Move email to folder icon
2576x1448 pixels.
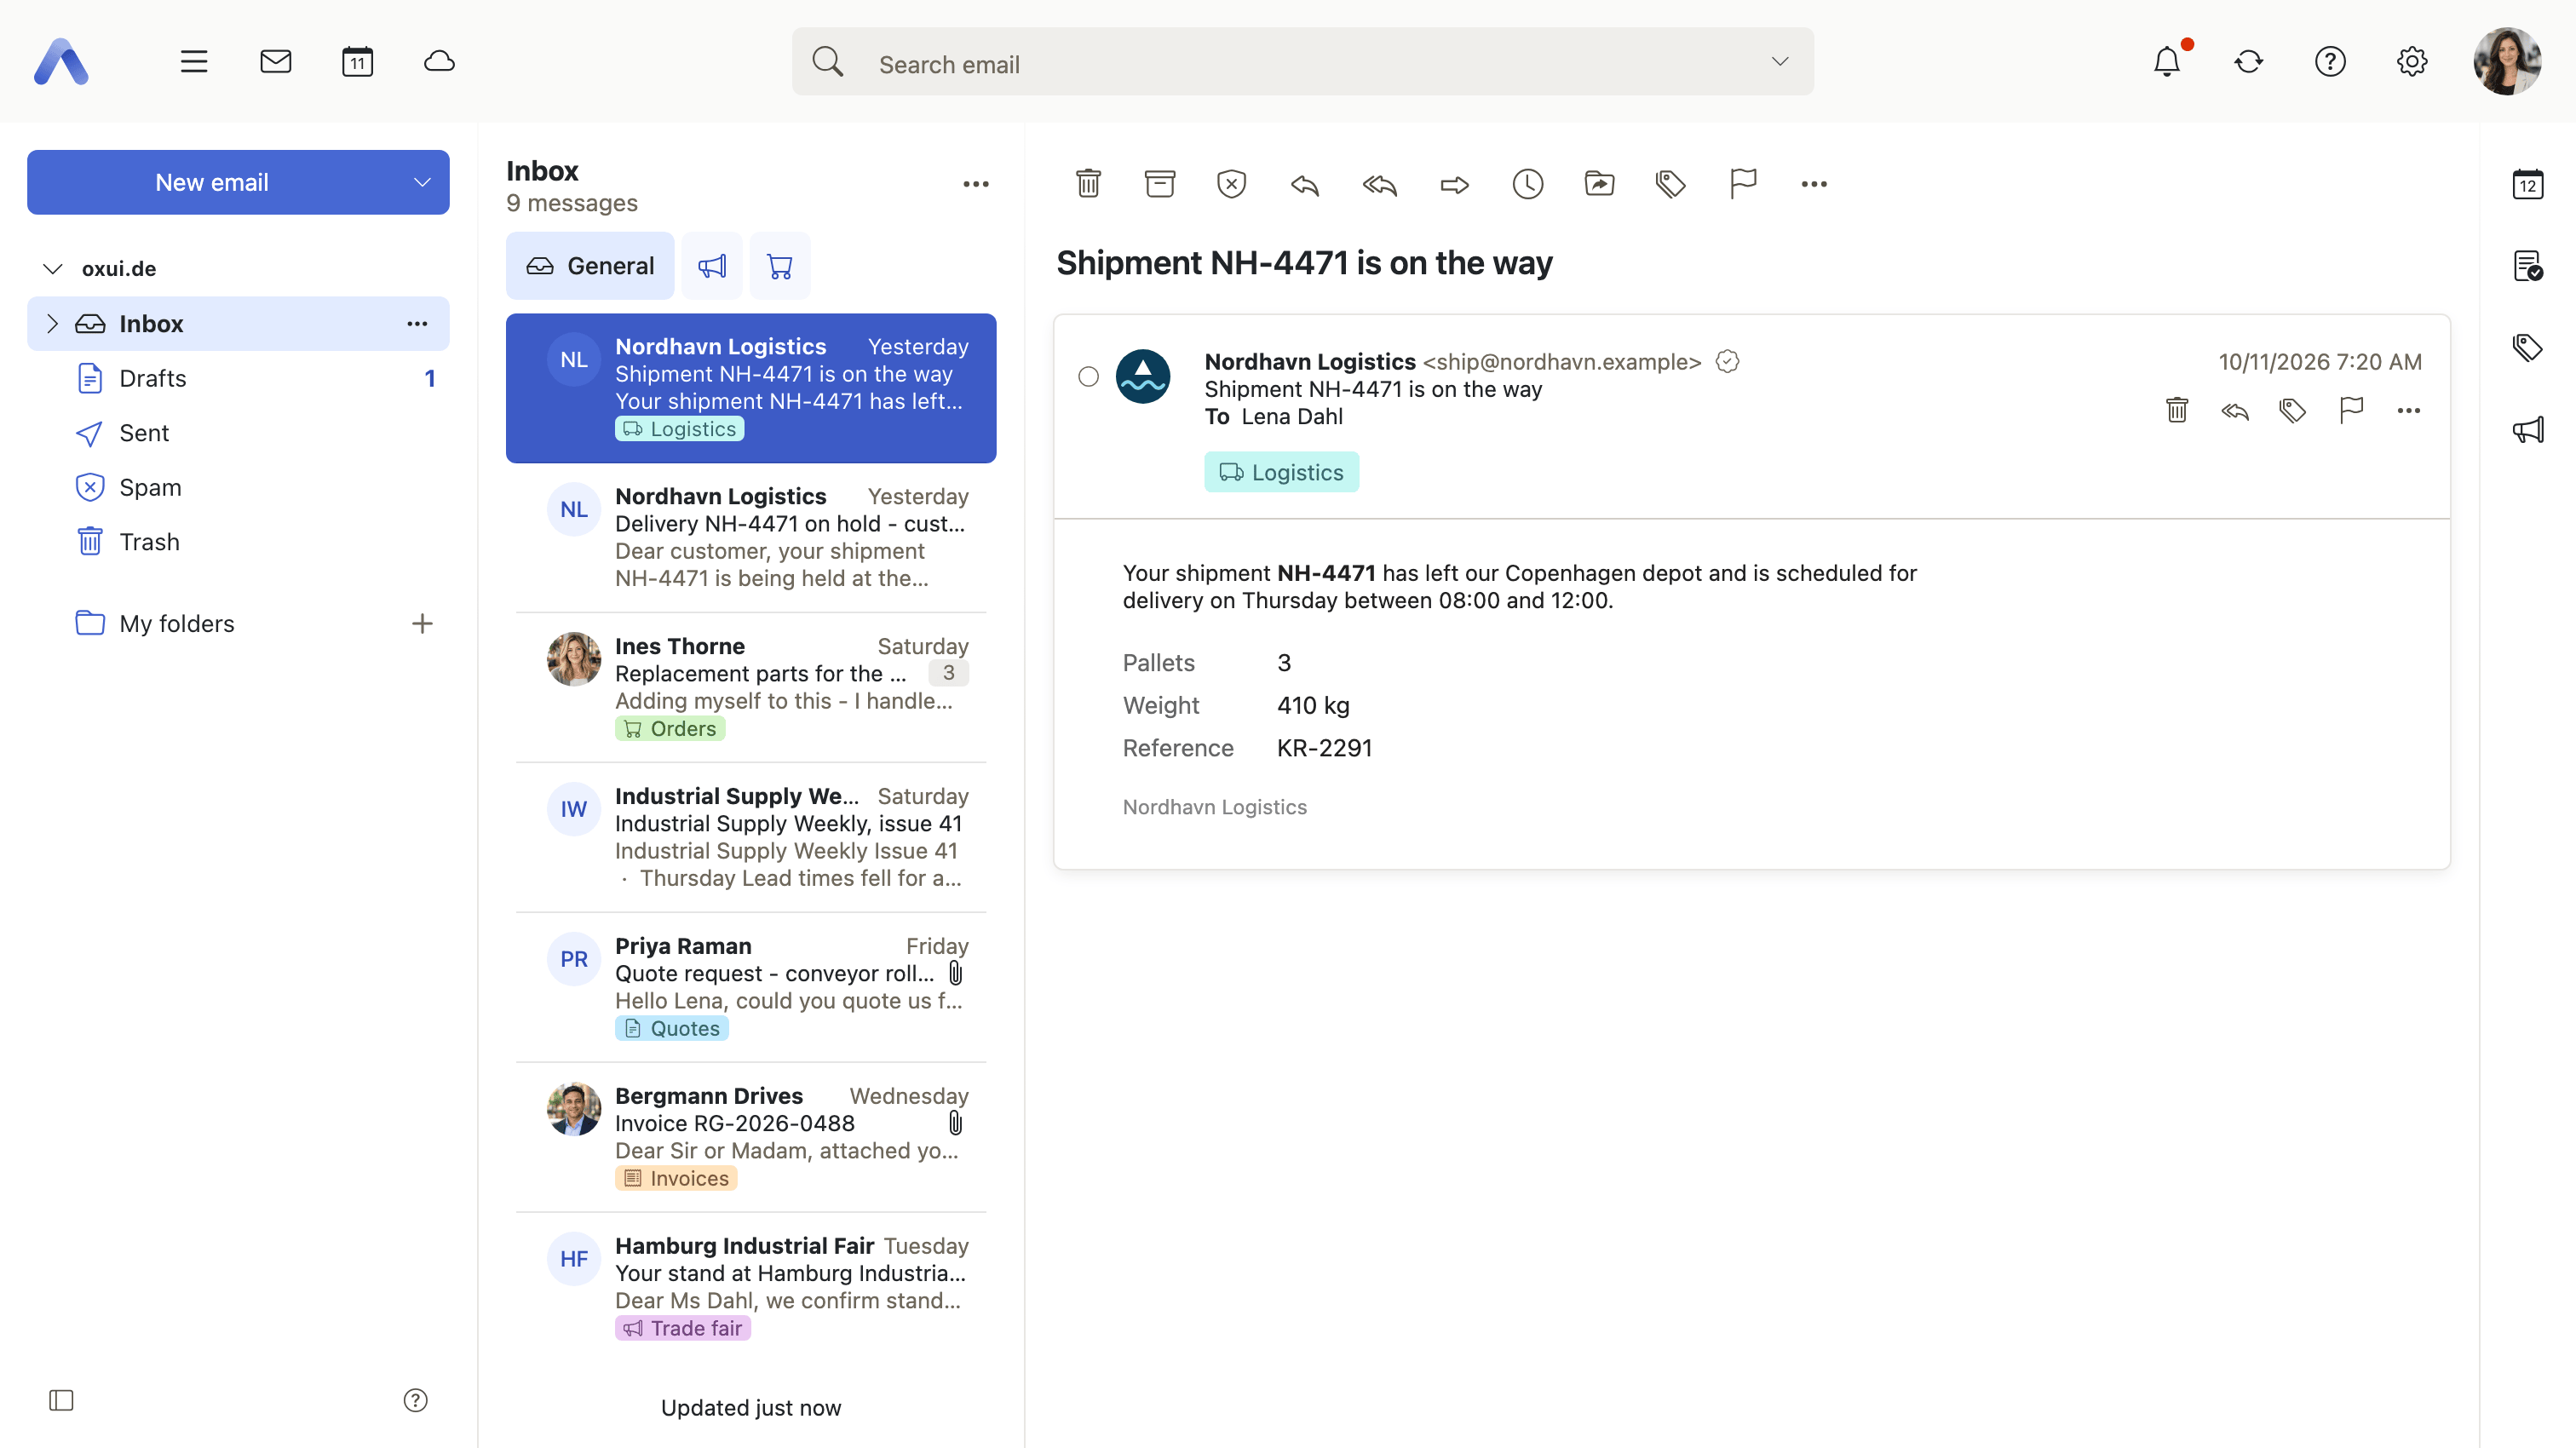tap(1599, 184)
